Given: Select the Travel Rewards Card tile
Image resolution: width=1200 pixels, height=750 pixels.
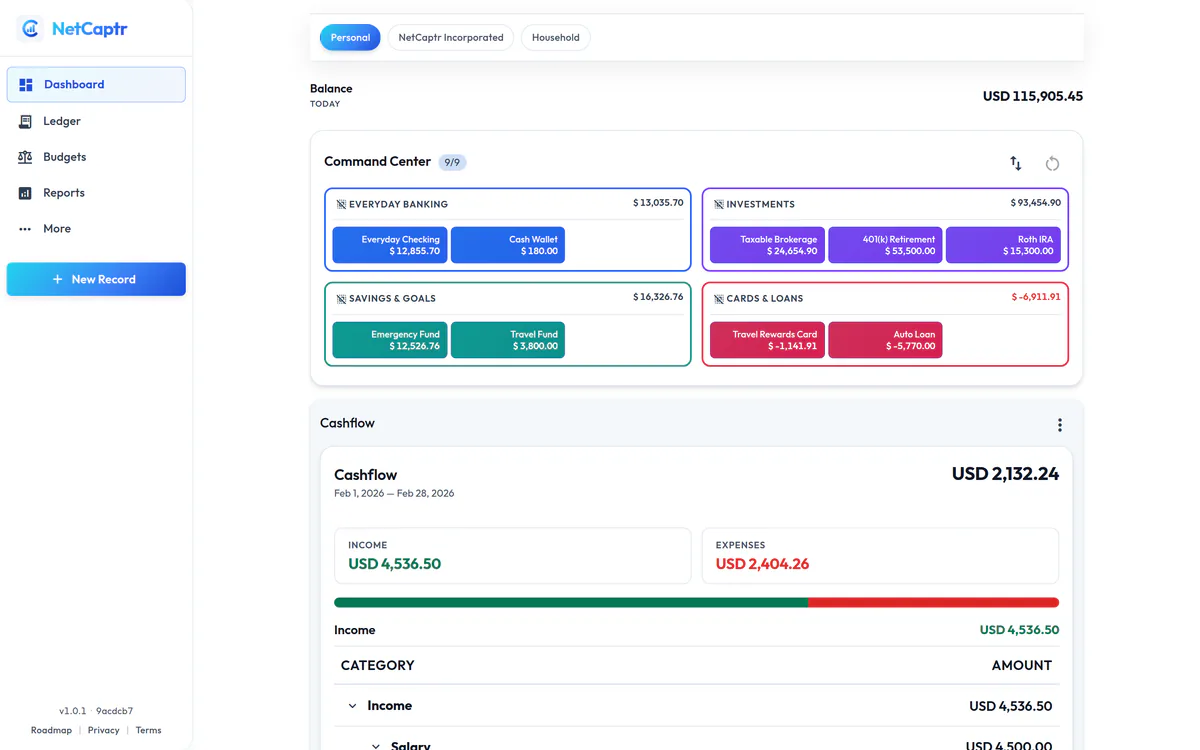Looking at the screenshot, I should [767, 340].
